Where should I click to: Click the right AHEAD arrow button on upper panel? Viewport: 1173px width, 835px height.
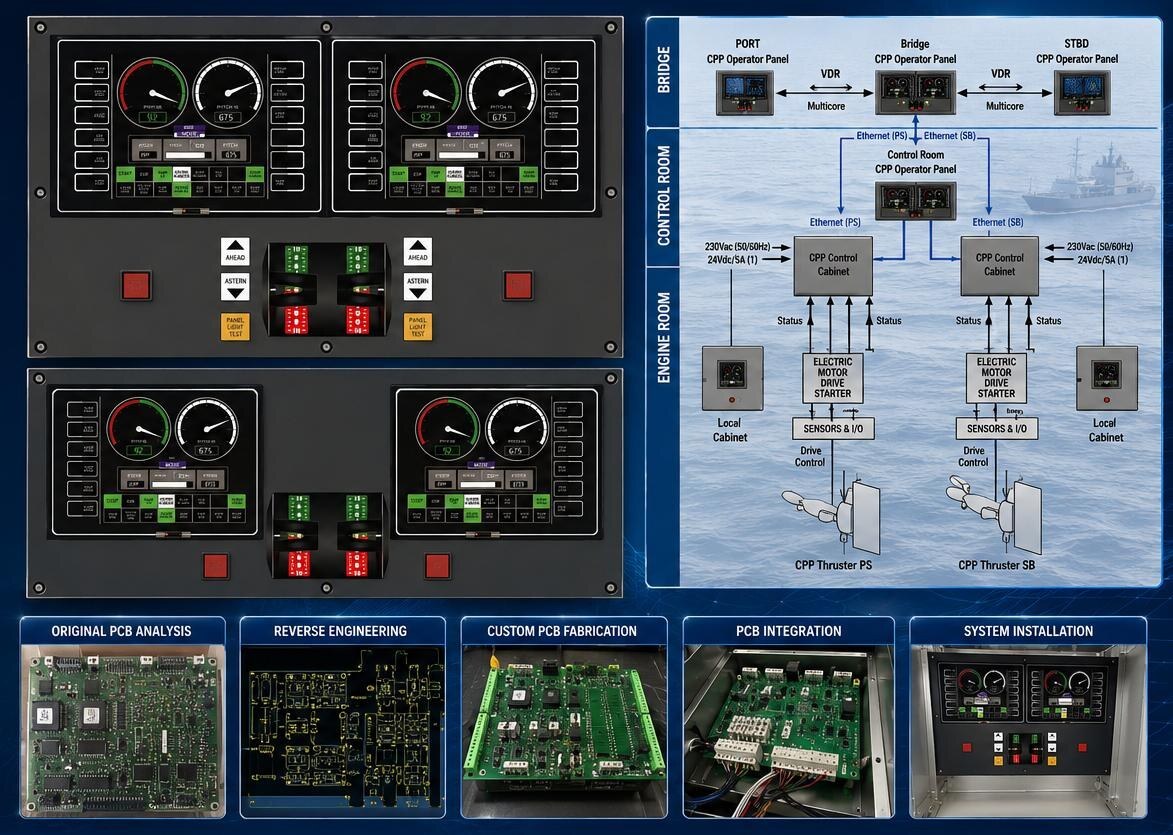click(x=417, y=252)
